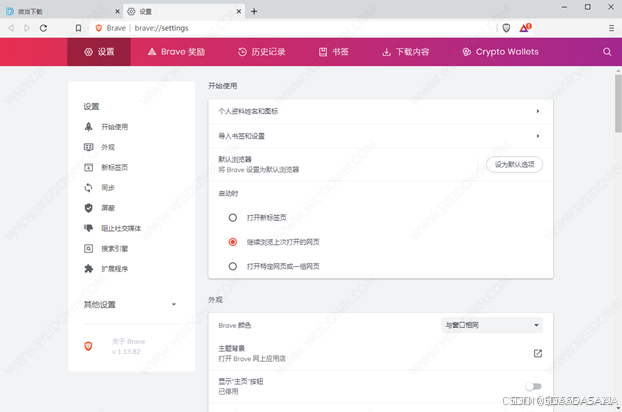622x412 pixels.
Task: Bookmark this page with the bookmark icon
Action: point(79,28)
